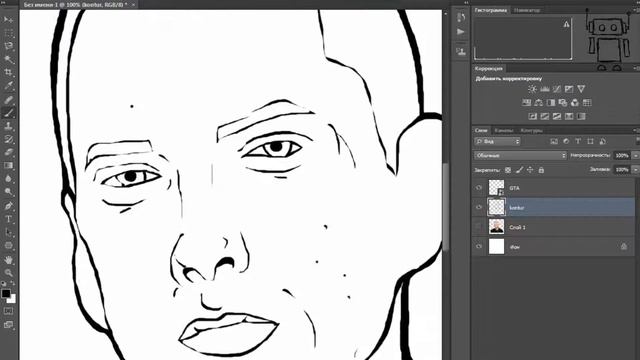The width and height of the screenshot is (640, 360).
Task: Select the Lasso tool
Action: click(8, 46)
